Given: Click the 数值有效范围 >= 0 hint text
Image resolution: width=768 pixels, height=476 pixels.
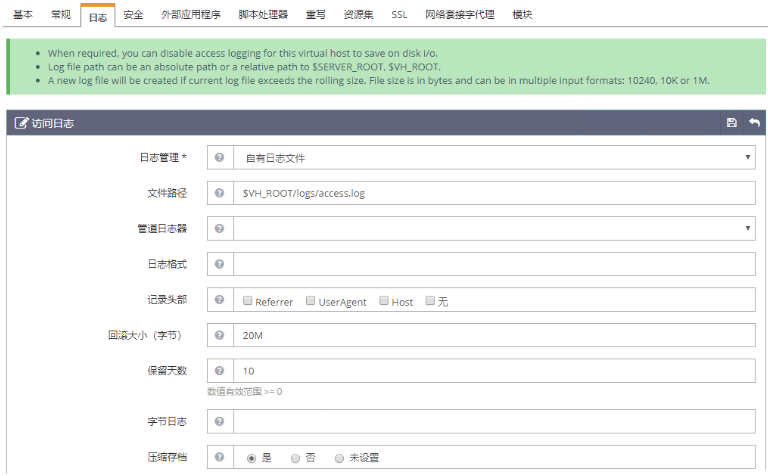Looking at the screenshot, I should (244, 391).
